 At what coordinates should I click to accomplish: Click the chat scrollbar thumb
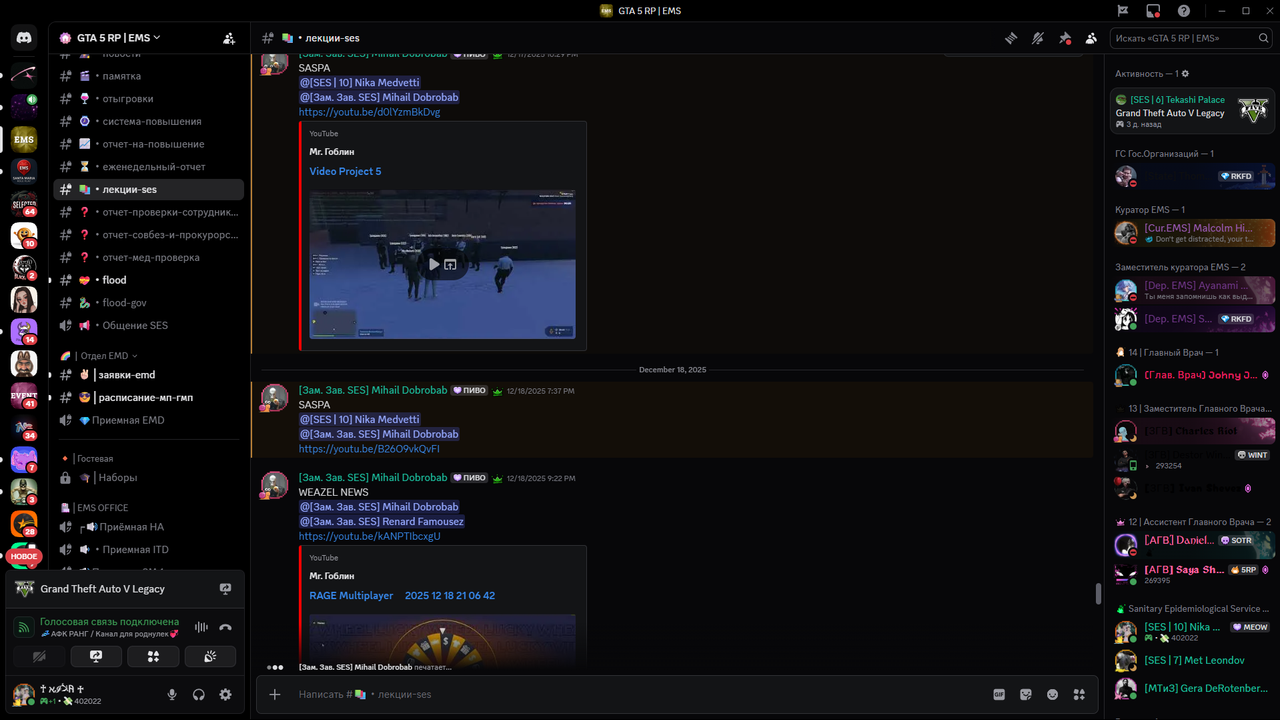[x=1099, y=594]
